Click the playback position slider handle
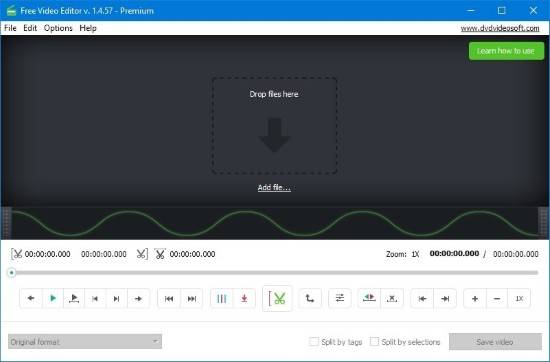The height and width of the screenshot is (362, 550). [x=12, y=273]
